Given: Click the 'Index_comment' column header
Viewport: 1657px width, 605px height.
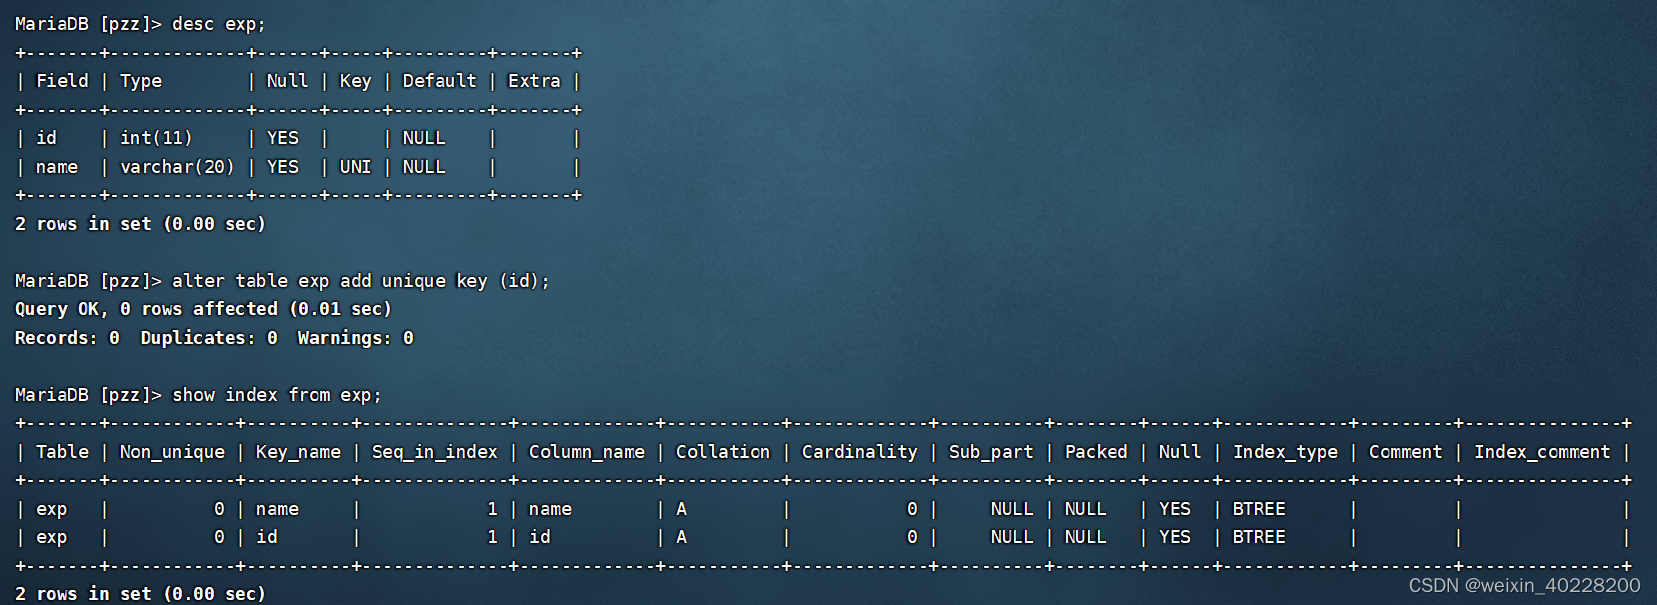Looking at the screenshot, I should click(1542, 452).
